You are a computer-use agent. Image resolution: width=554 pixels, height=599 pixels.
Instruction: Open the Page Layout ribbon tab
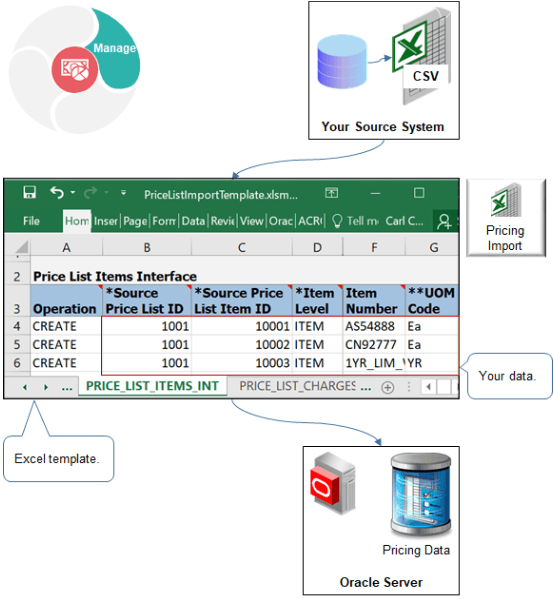click(x=135, y=221)
